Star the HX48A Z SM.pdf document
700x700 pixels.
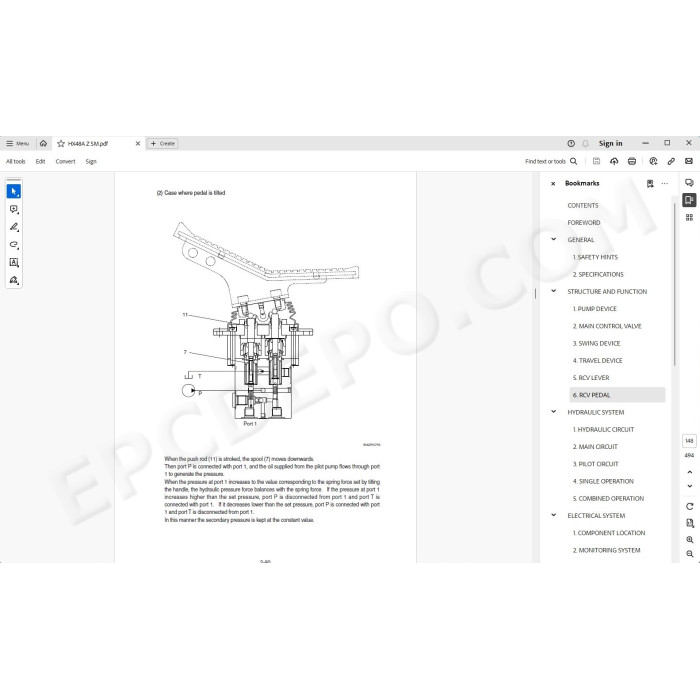coord(61,143)
